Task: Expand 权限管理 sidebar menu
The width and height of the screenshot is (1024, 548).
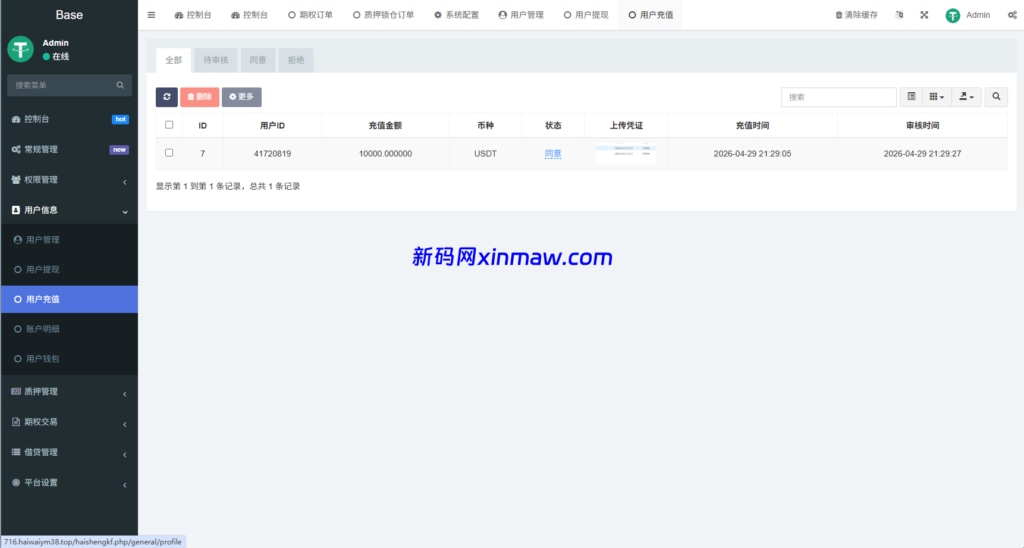Action: click(69, 180)
